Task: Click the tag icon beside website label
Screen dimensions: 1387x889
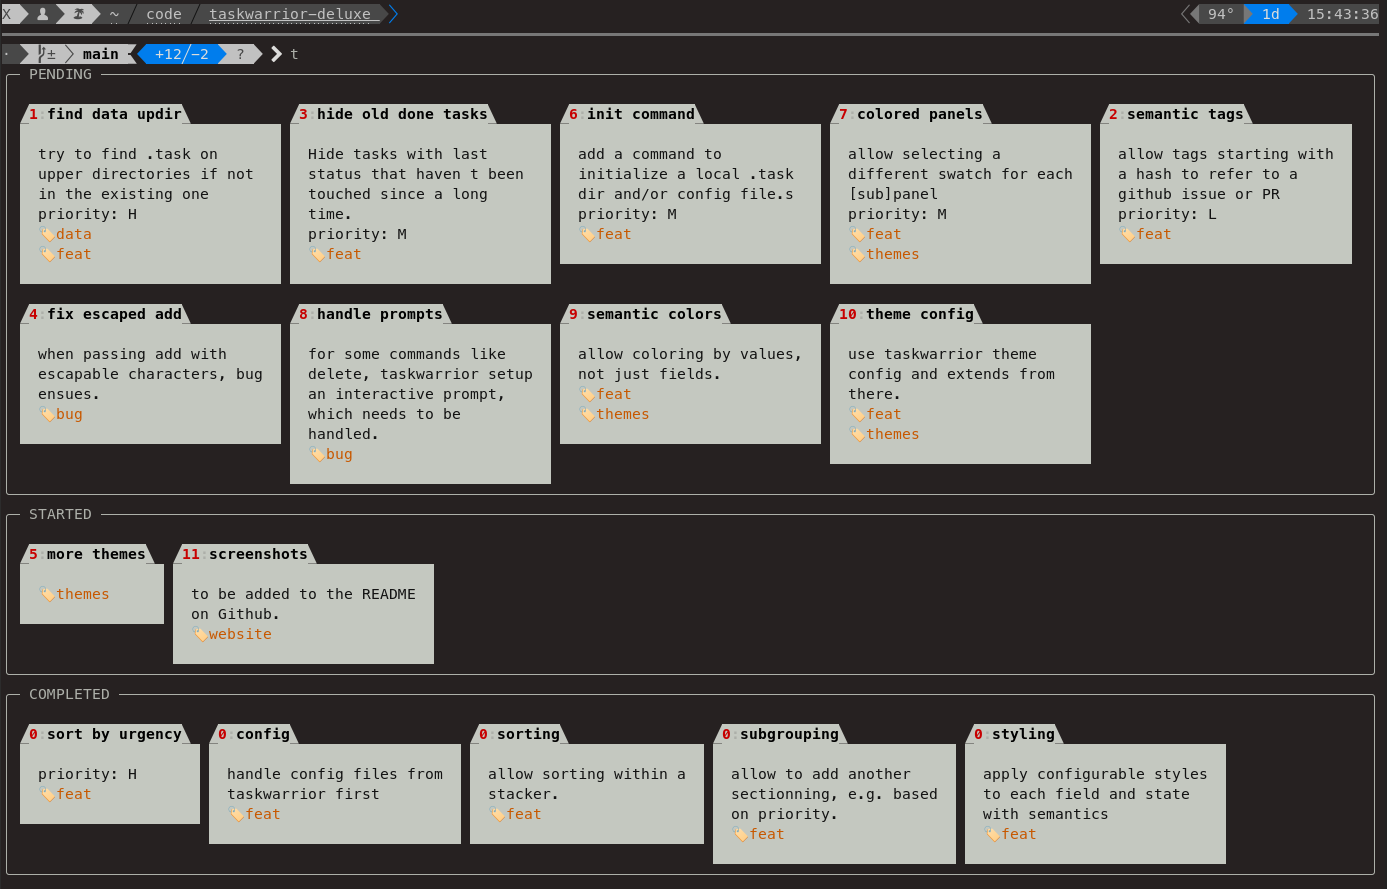Action: pyautogui.click(x=200, y=634)
